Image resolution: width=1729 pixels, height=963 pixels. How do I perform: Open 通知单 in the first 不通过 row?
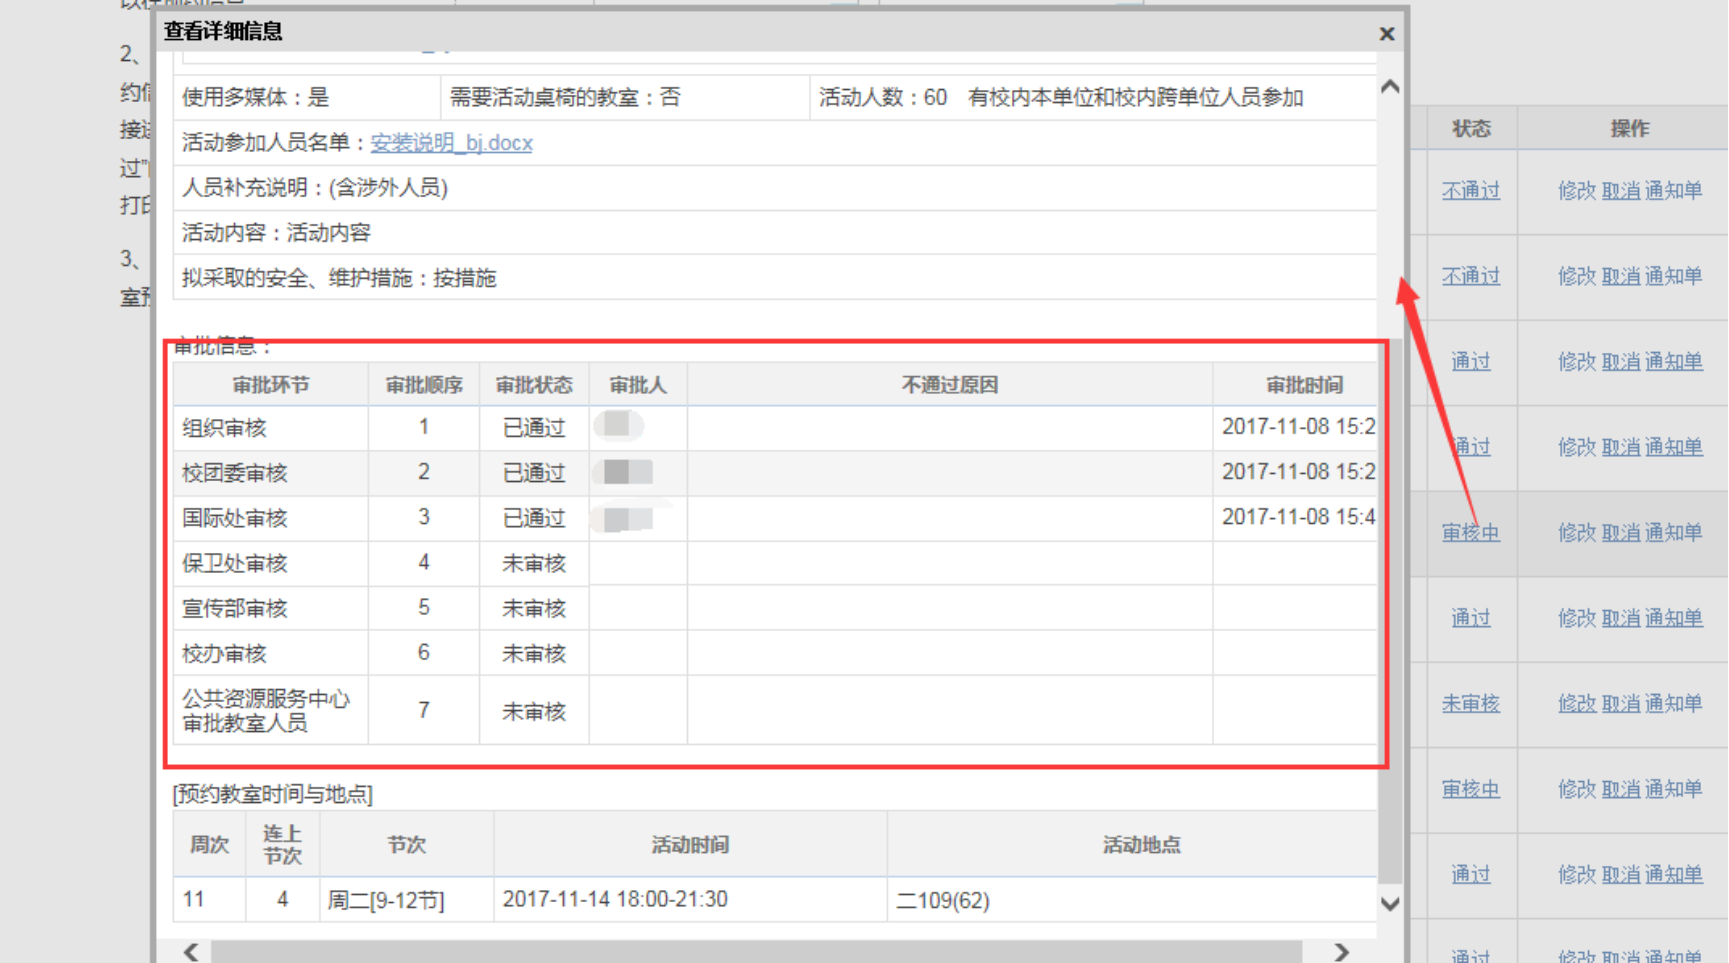tap(1673, 191)
